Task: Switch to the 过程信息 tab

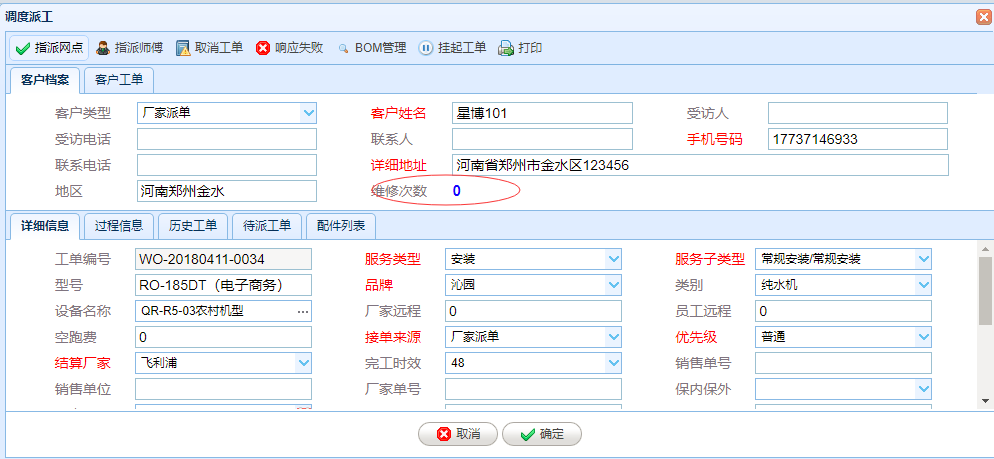Action: tap(119, 226)
